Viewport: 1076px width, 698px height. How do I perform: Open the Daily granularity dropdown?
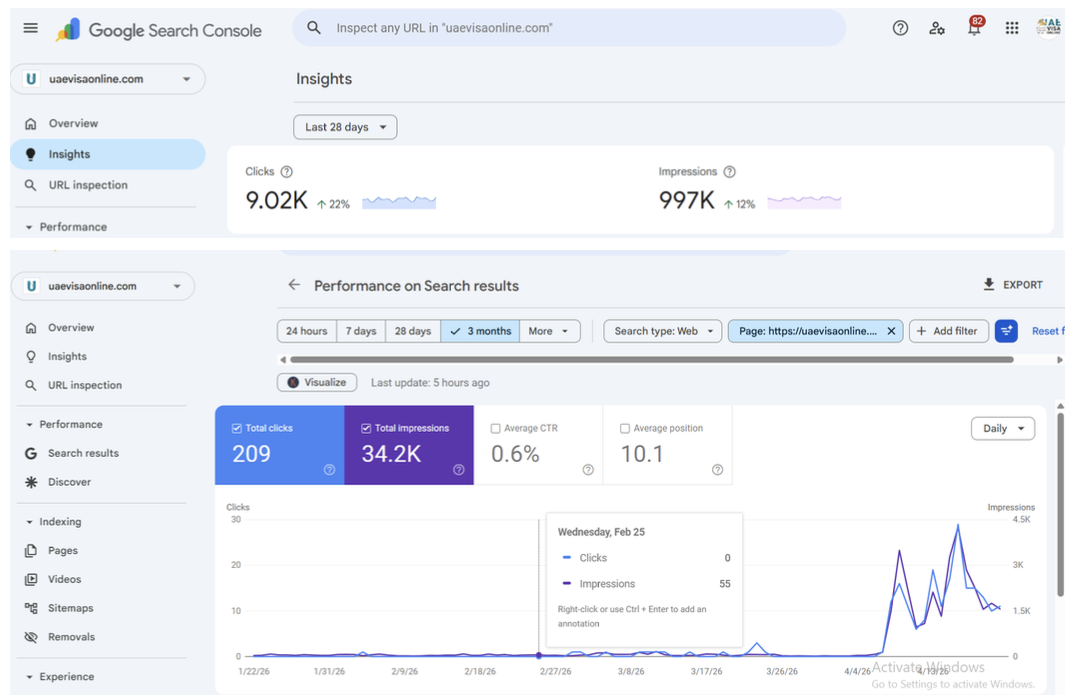[1003, 428]
